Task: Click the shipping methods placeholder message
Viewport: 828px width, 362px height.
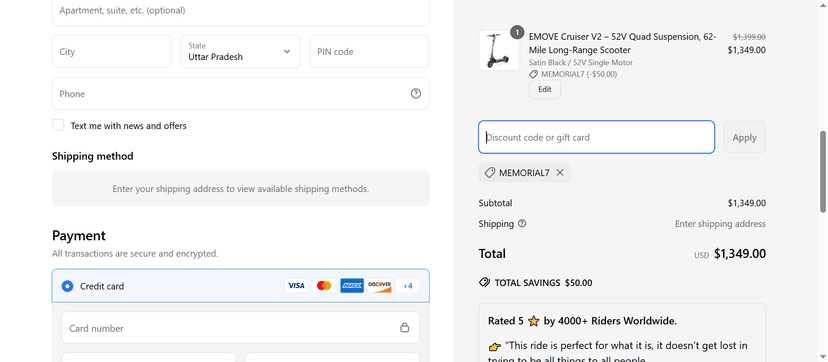Action: 241,188
